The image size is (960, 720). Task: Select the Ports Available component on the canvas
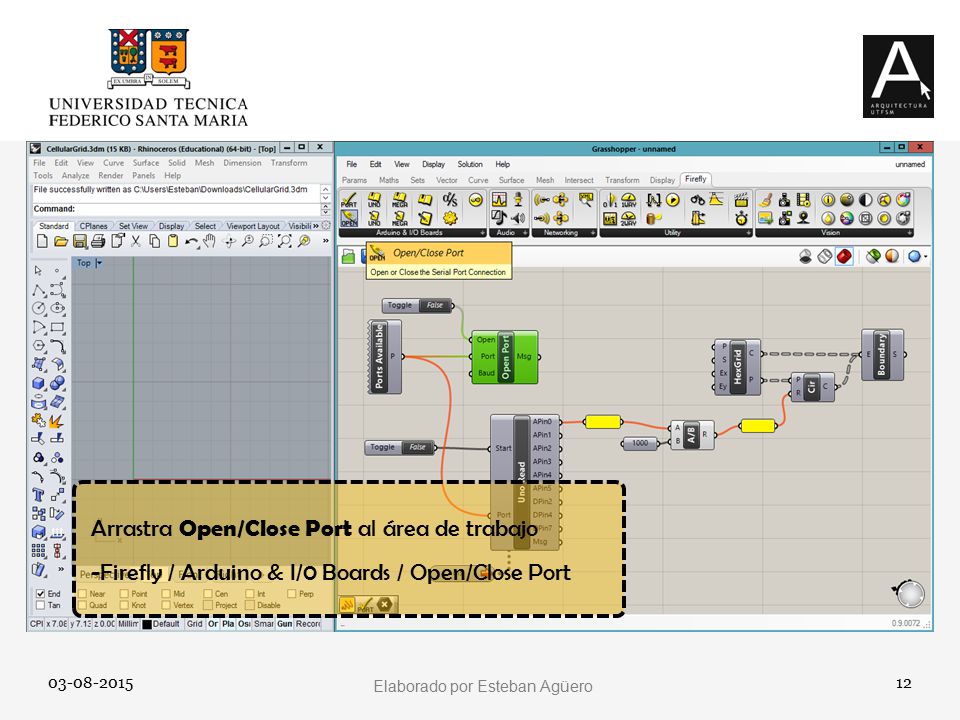[385, 356]
